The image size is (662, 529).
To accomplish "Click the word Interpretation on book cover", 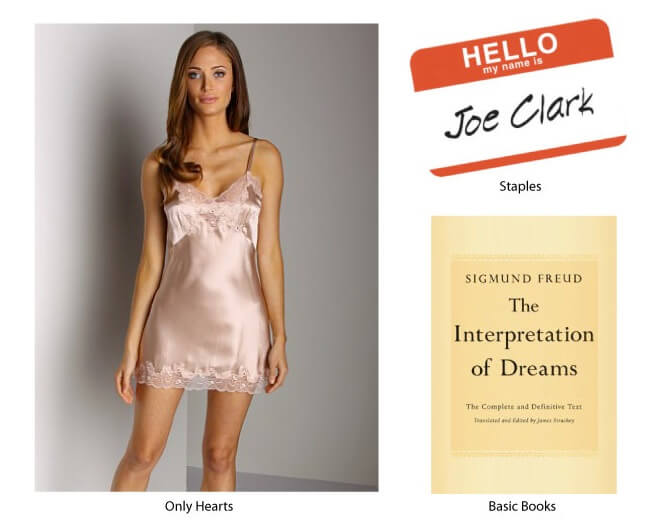I will pos(524,336).
